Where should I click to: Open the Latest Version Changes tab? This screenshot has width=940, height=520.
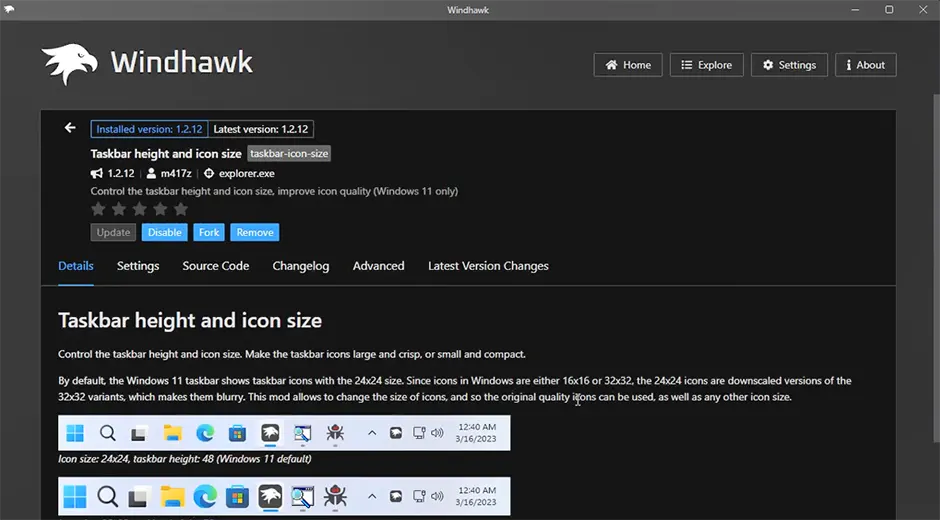[488, 266]
